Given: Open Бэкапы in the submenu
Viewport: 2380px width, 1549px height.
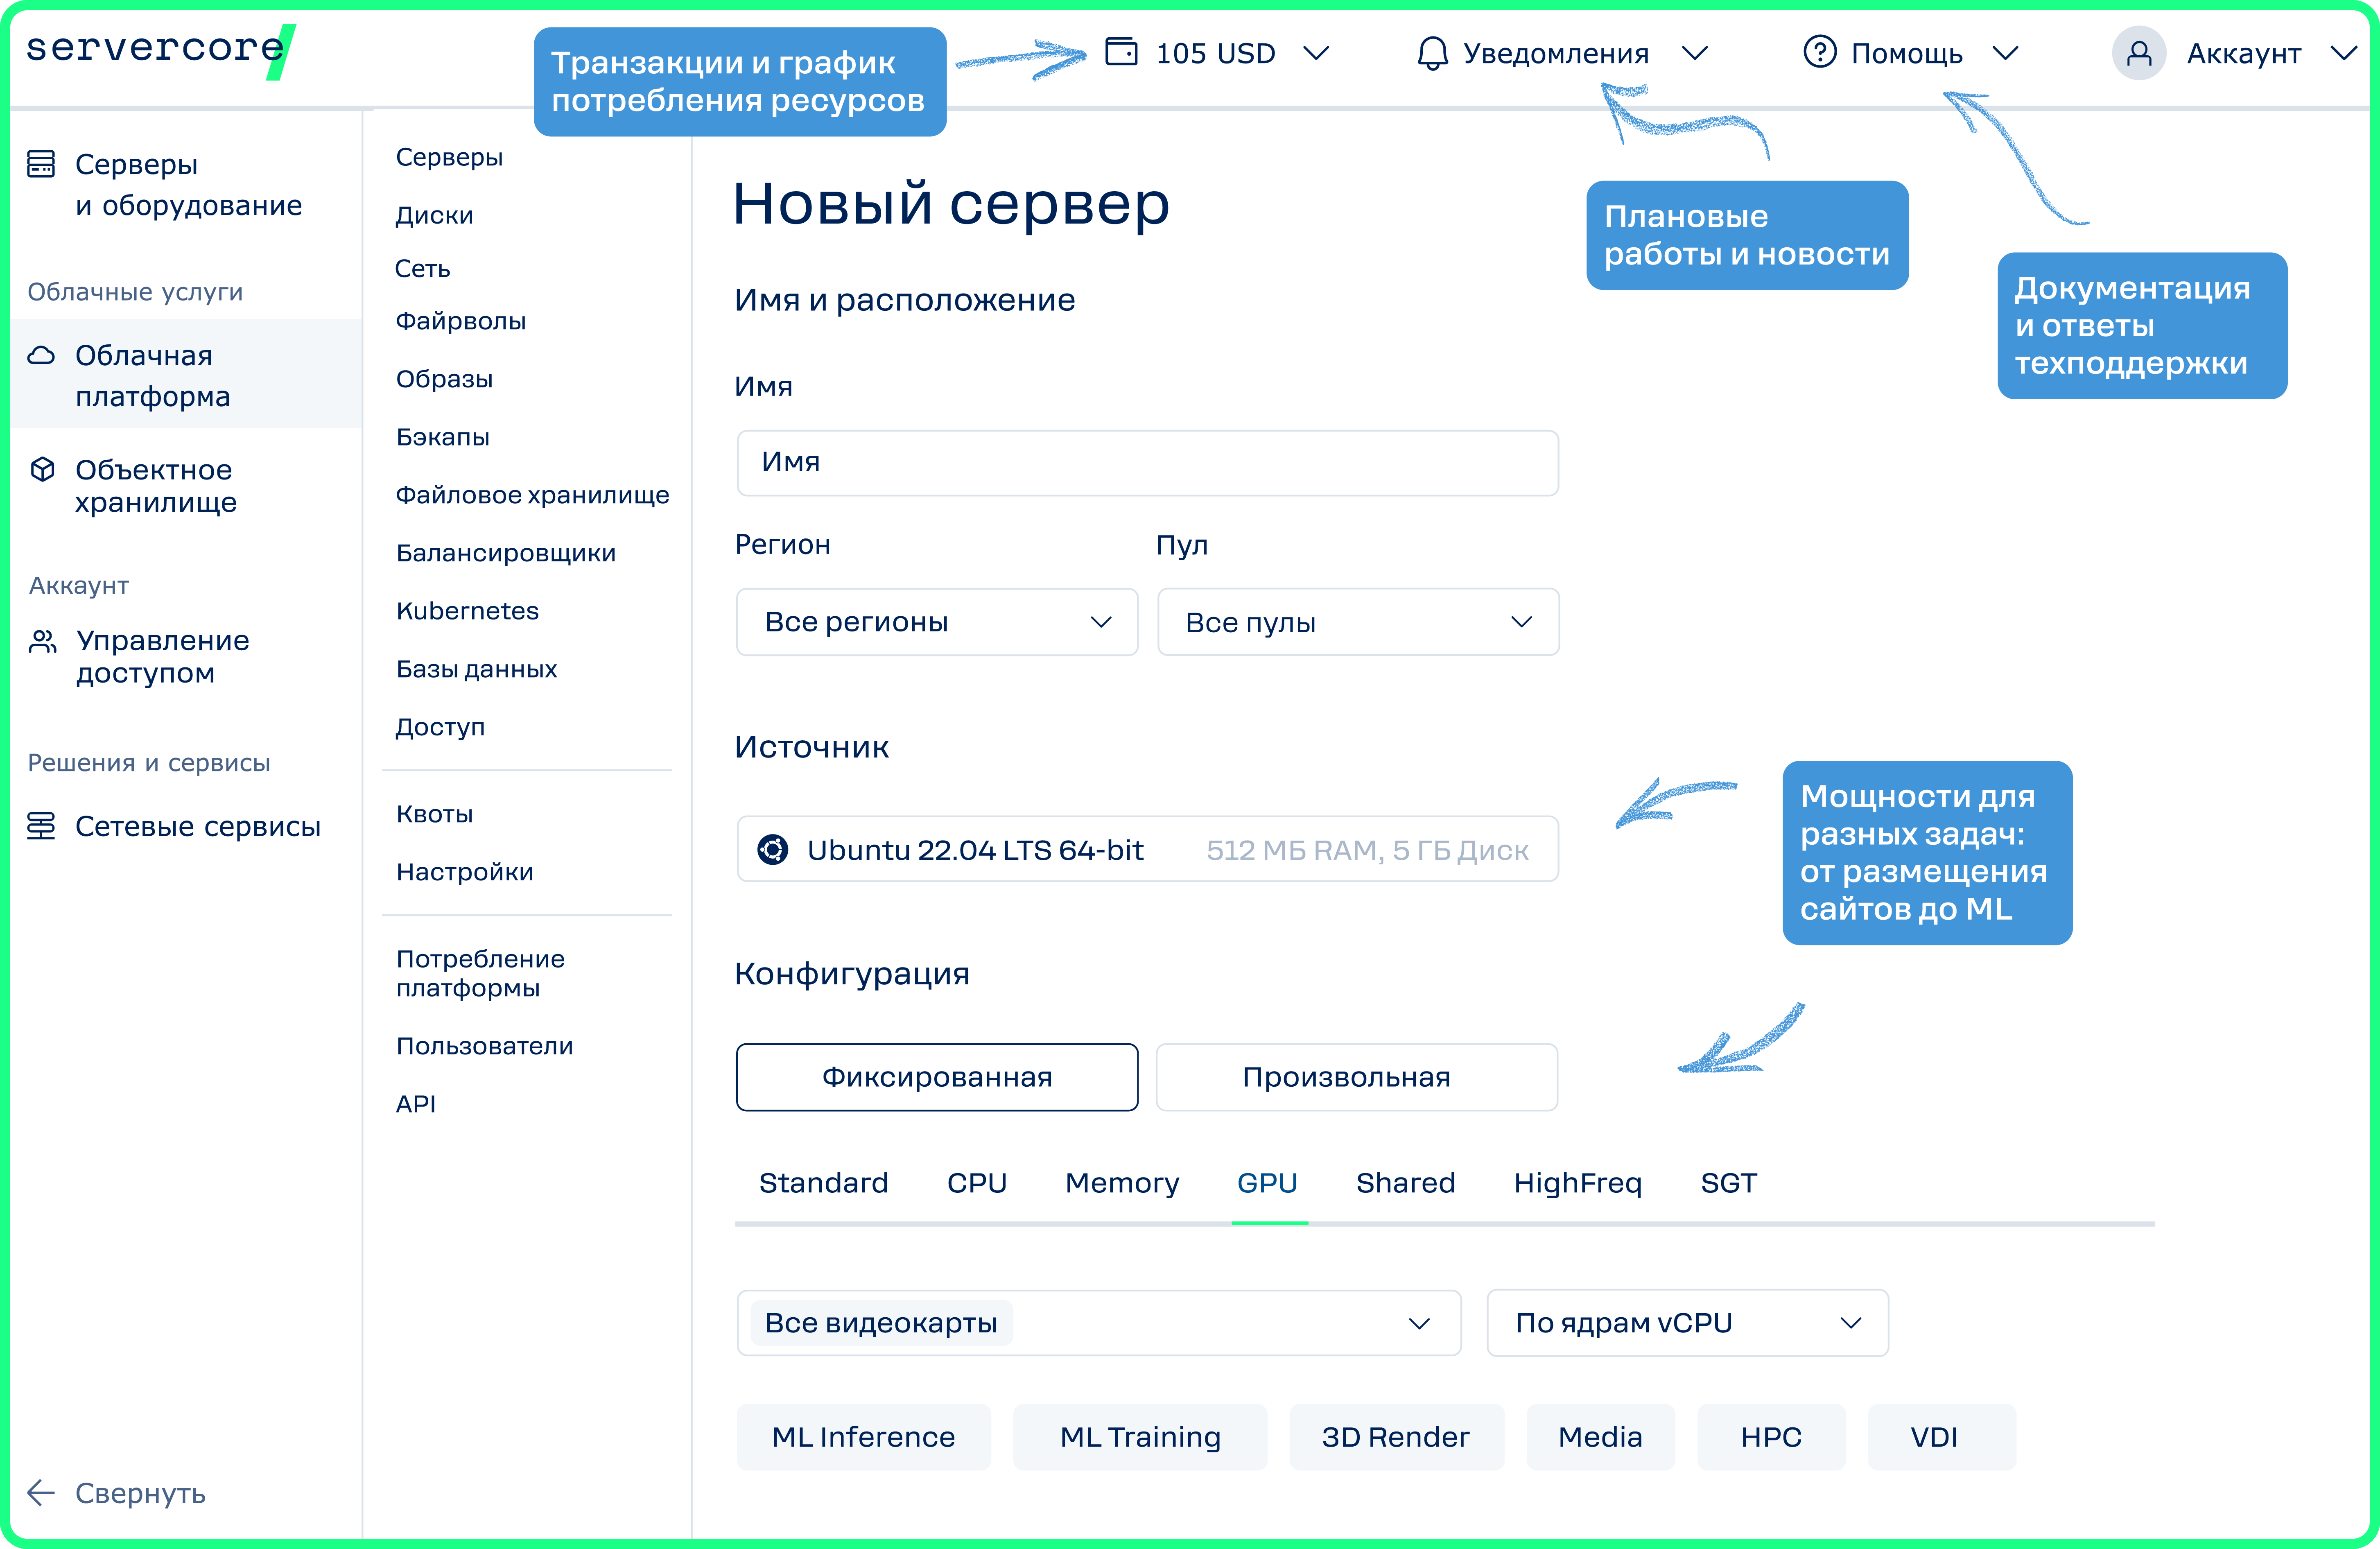Looking at the screenshot, I should point(442,437).
